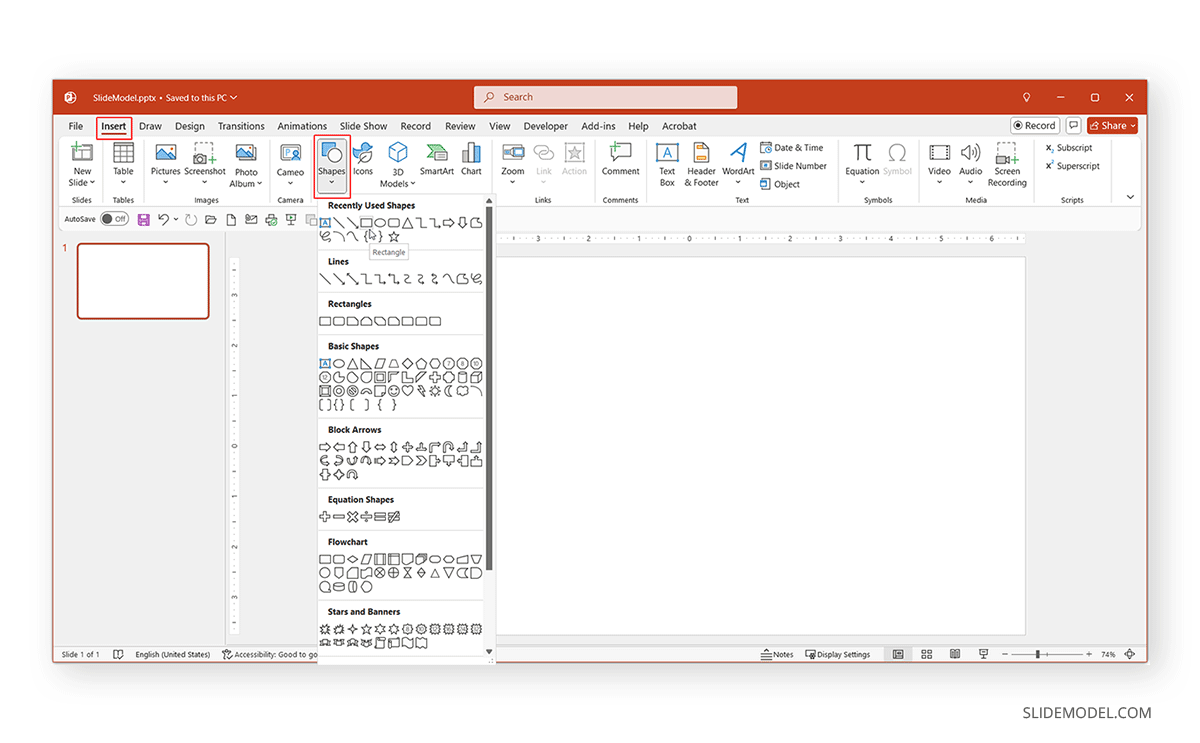
Task: Toggle AutoSave on
Action: (x=113, y=218)
